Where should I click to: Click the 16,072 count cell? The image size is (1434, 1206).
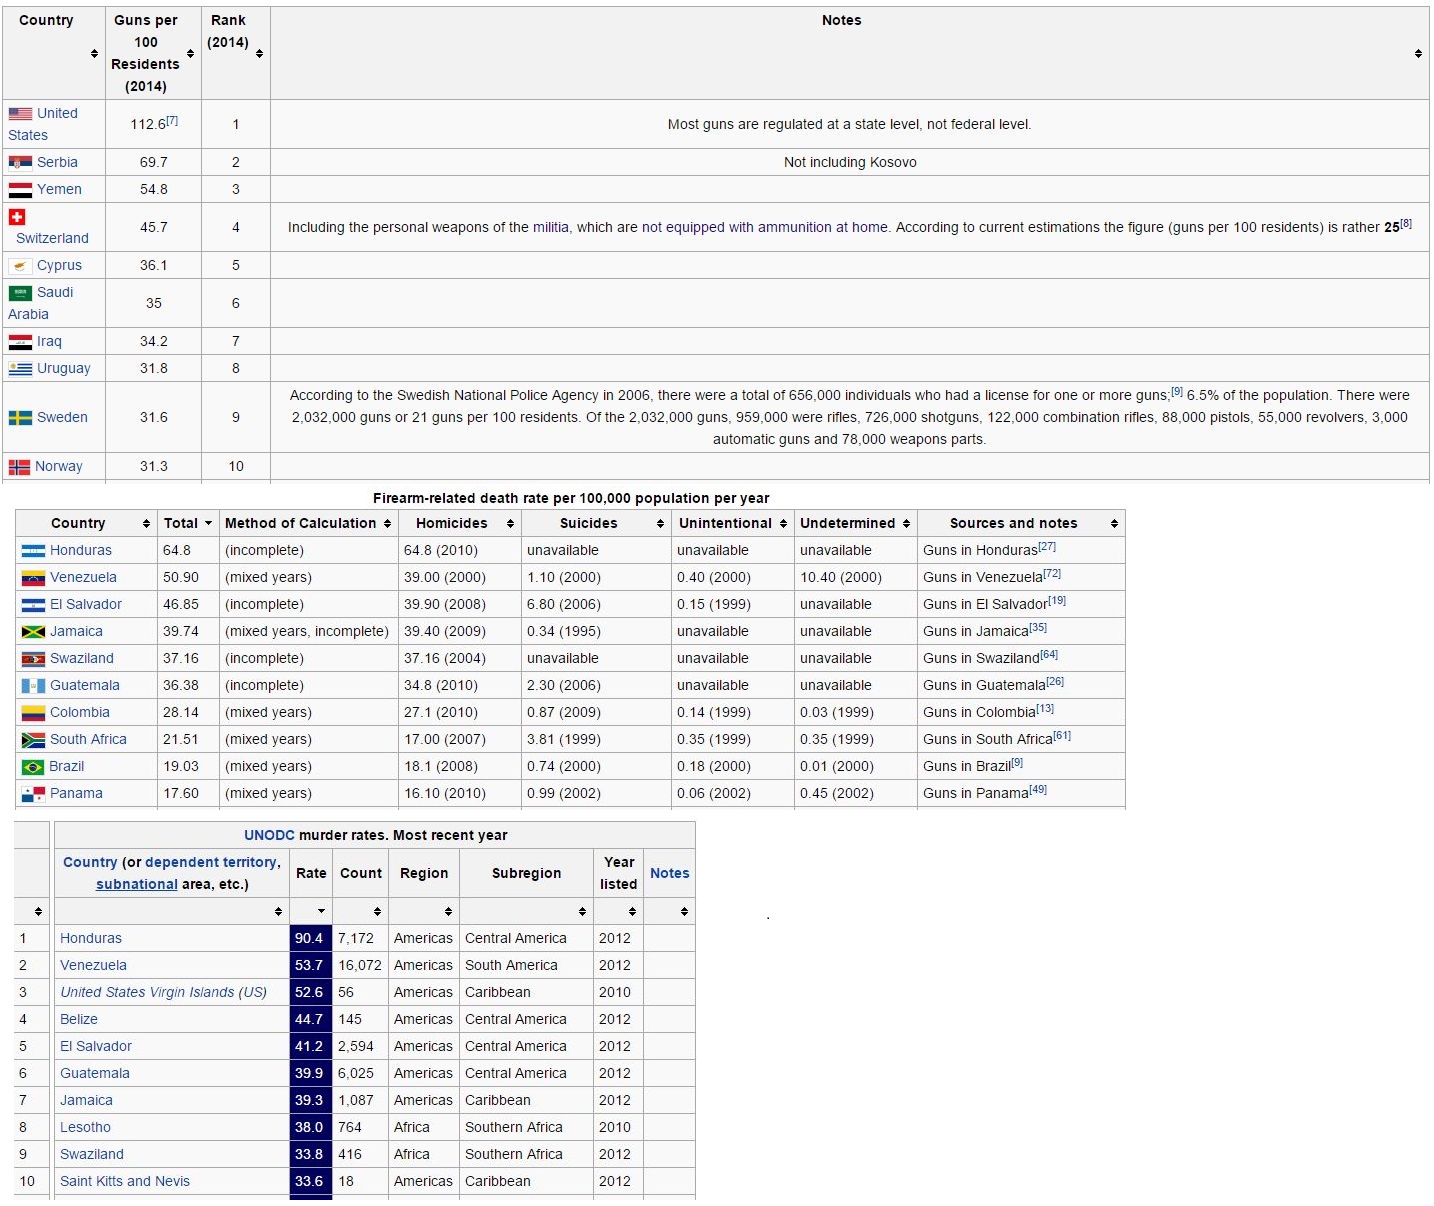(360, 965)
